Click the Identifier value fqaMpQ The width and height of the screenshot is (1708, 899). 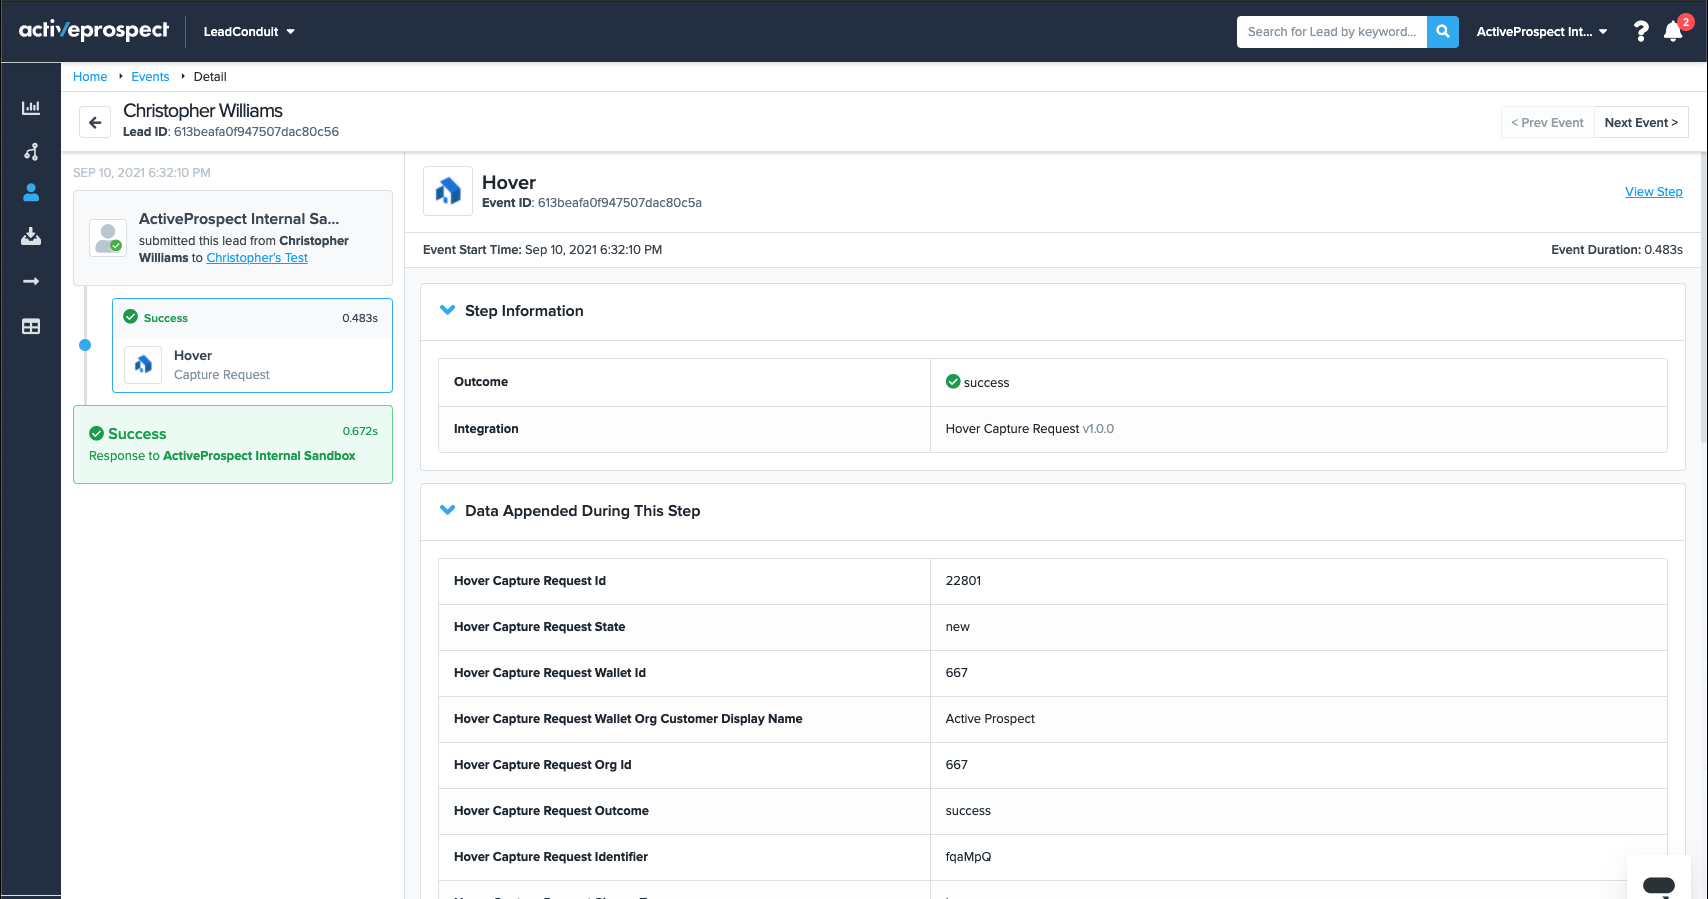(968, 857)
